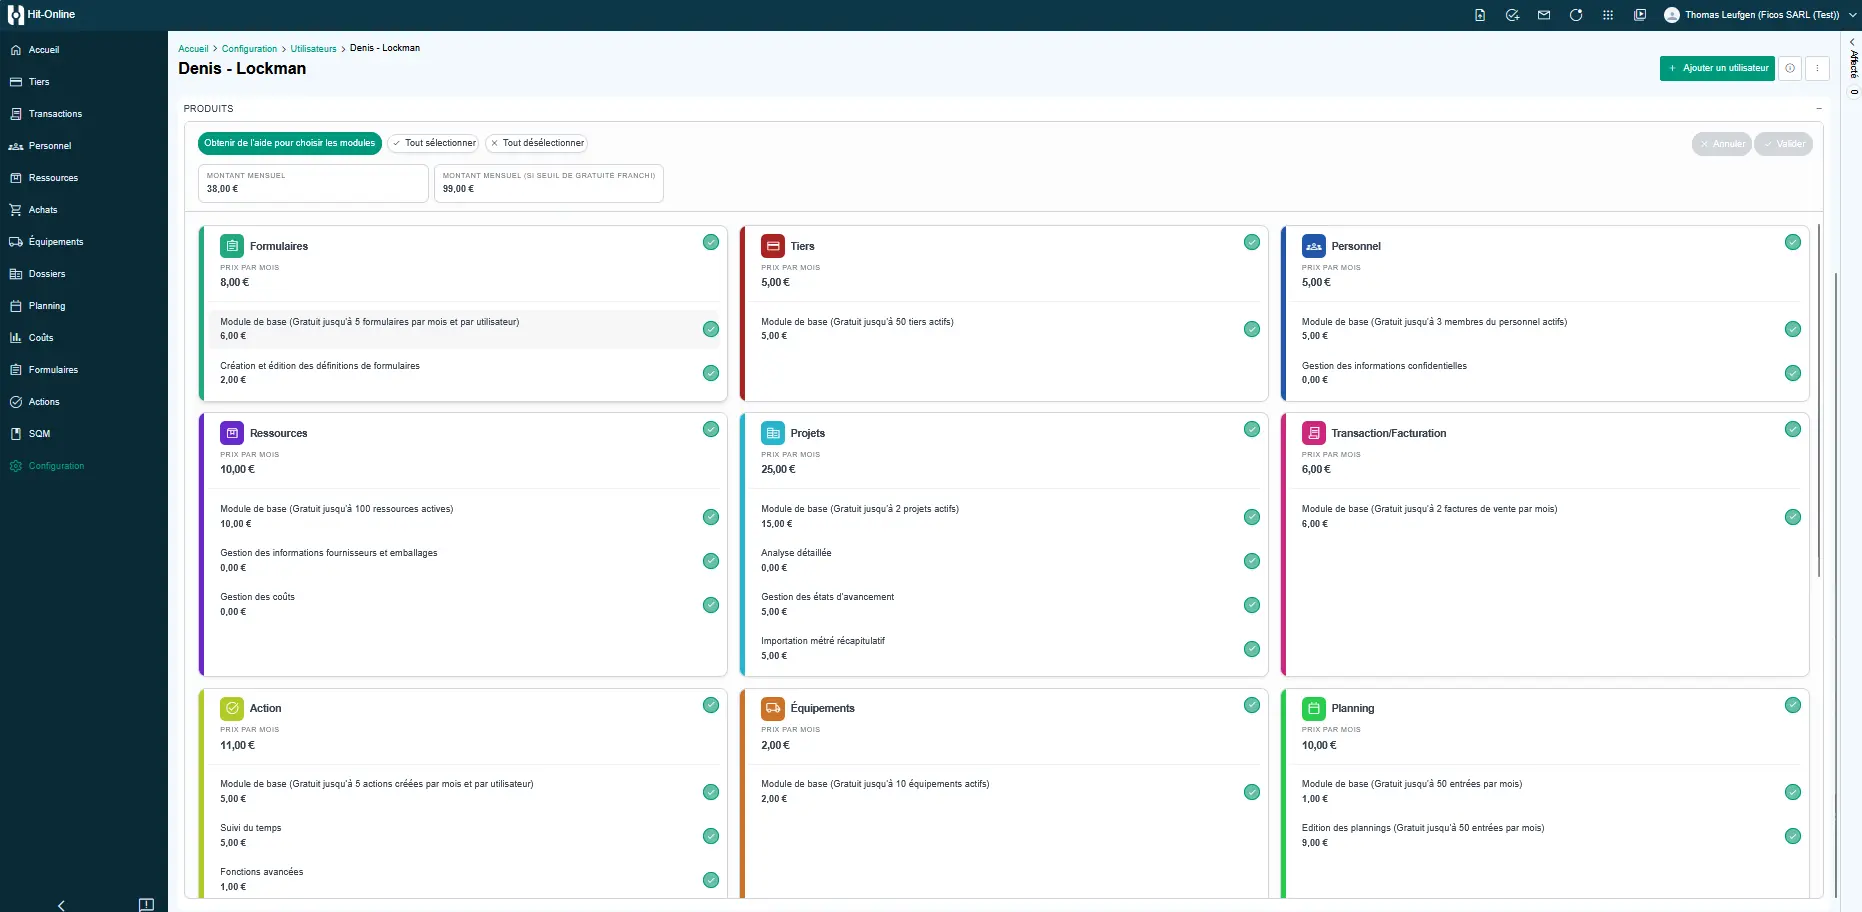Open the Configuration gear icon in sidebar
The height and width of the screenshot is (912, 1862).
pos(16,466)
